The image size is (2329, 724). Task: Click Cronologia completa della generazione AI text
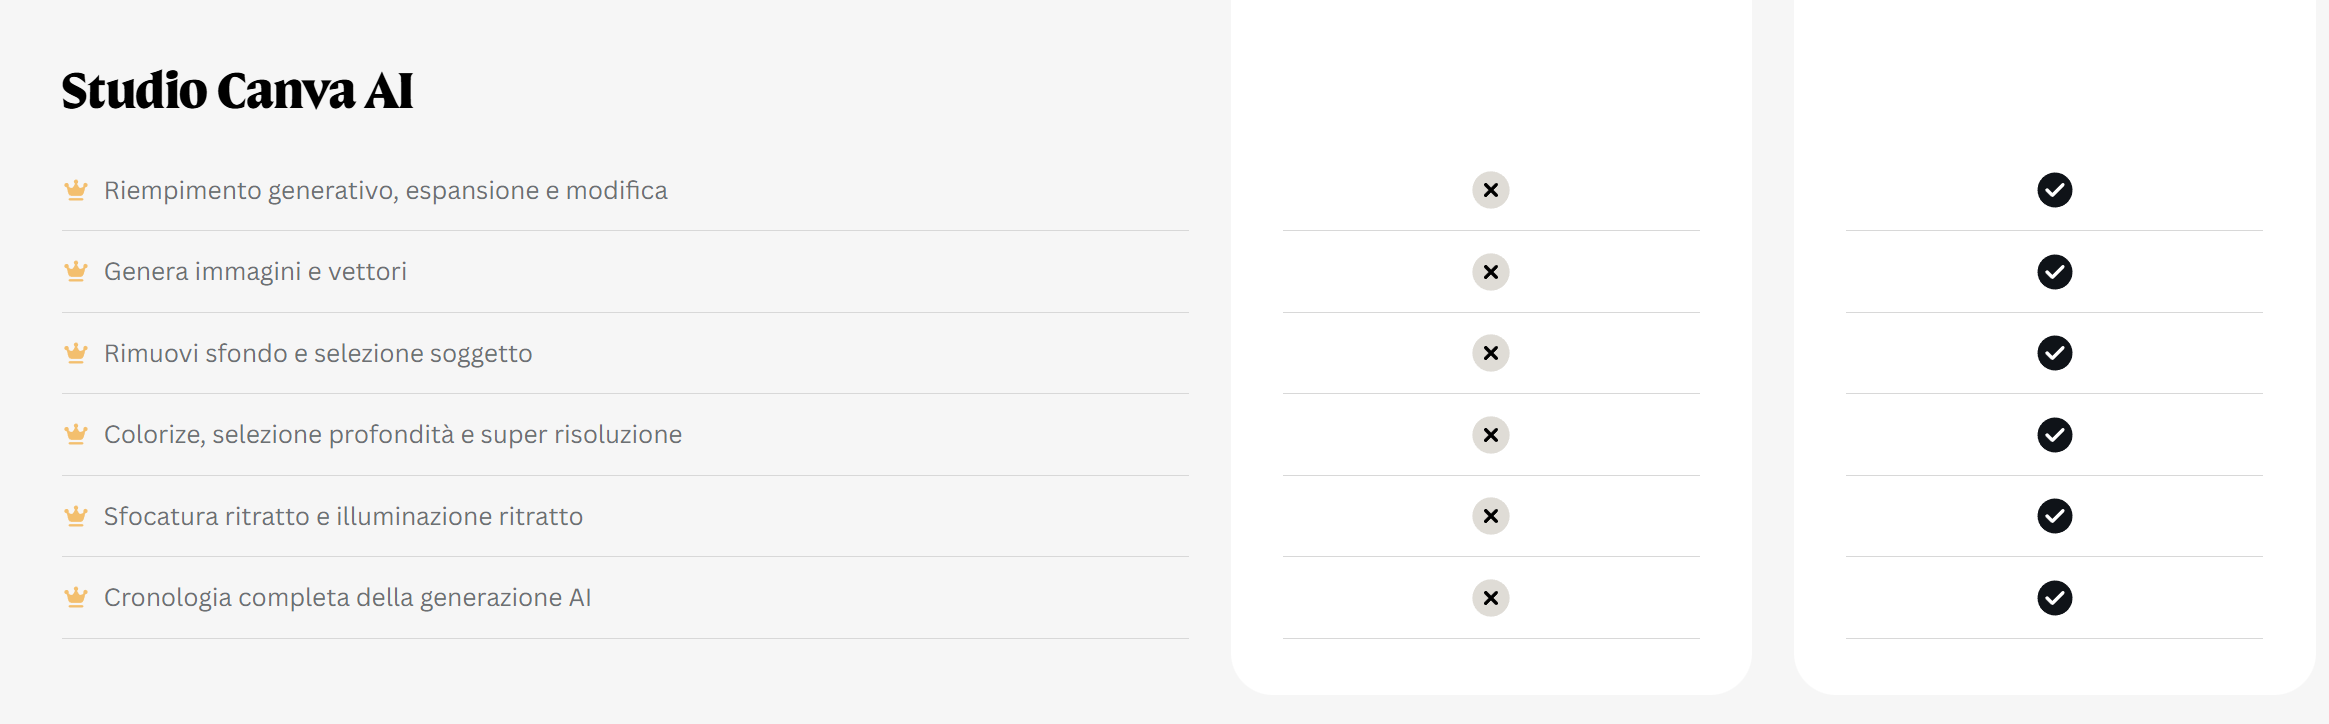[347, 597]
